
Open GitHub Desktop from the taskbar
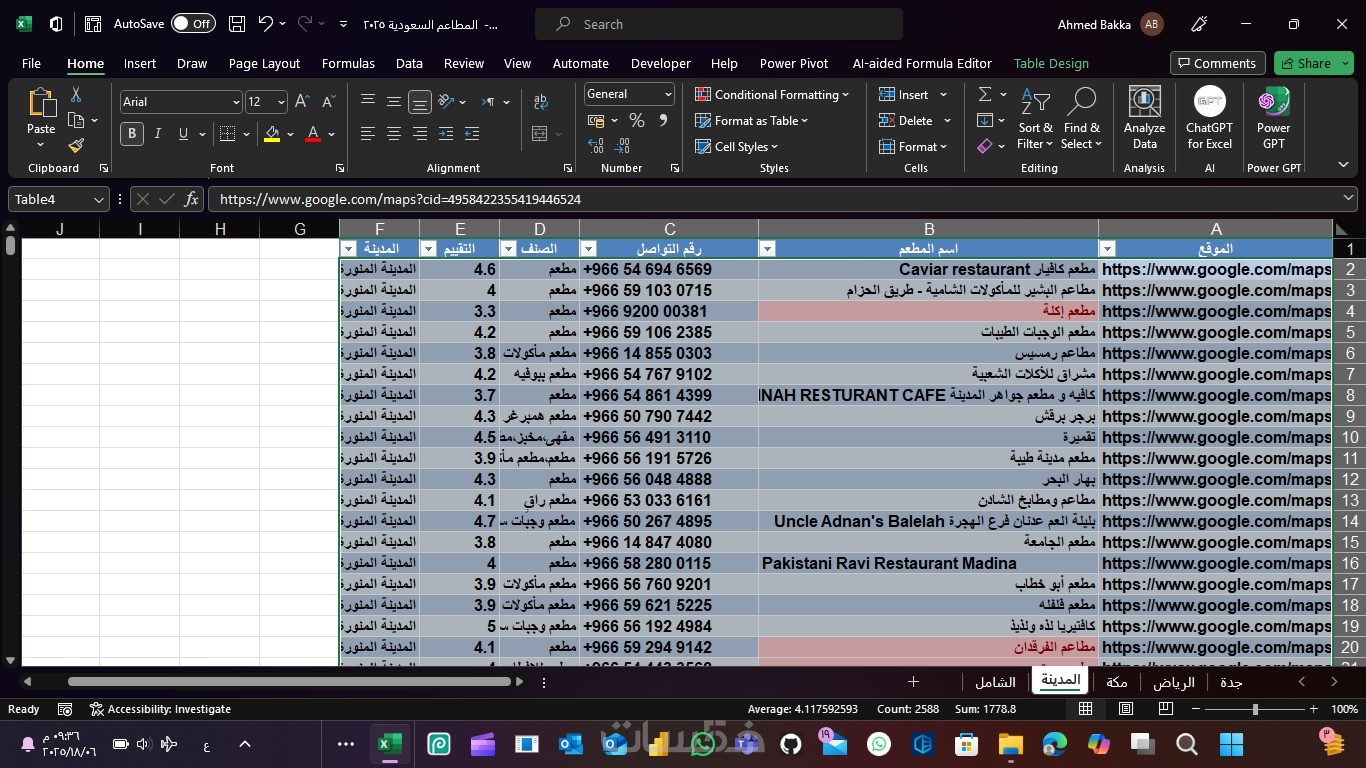coord(791,744)
